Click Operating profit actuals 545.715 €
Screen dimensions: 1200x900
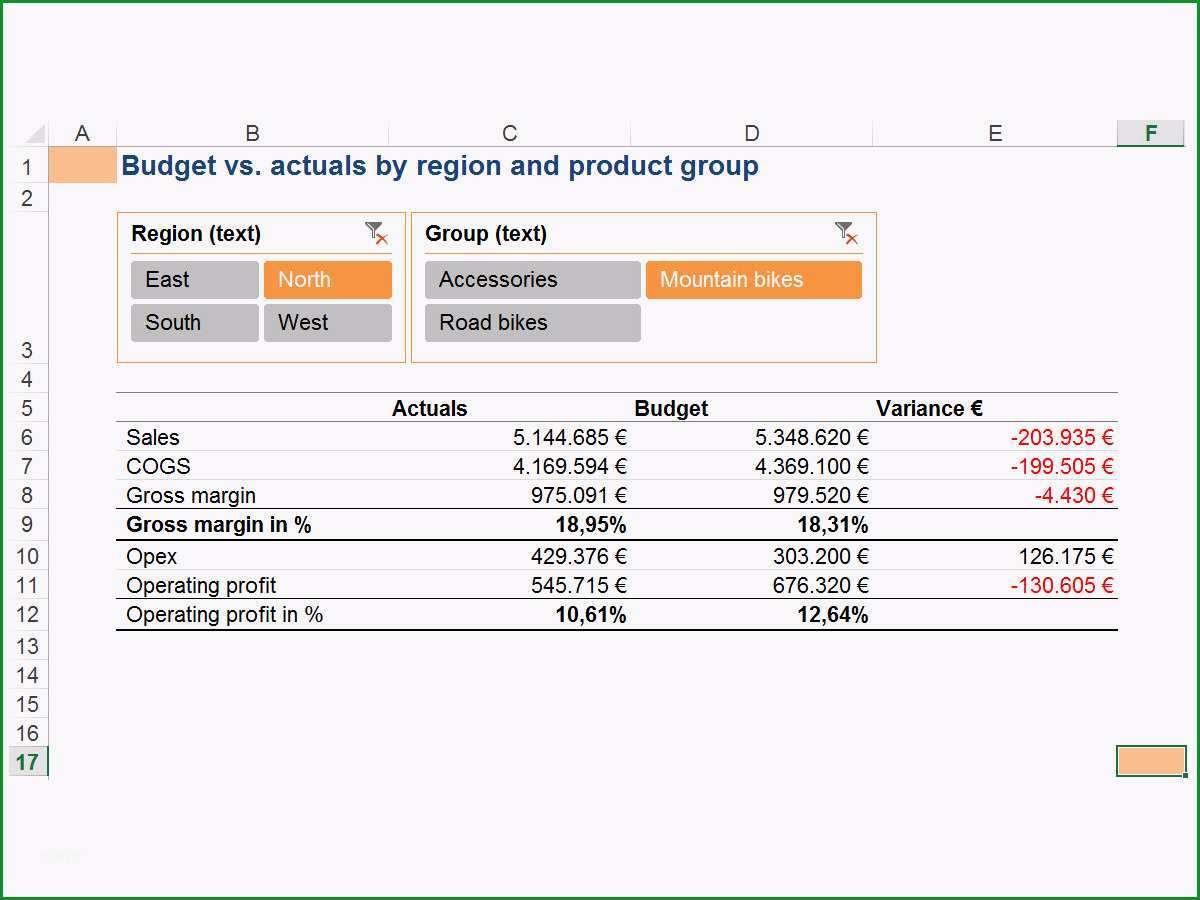[x=579, y=585]
